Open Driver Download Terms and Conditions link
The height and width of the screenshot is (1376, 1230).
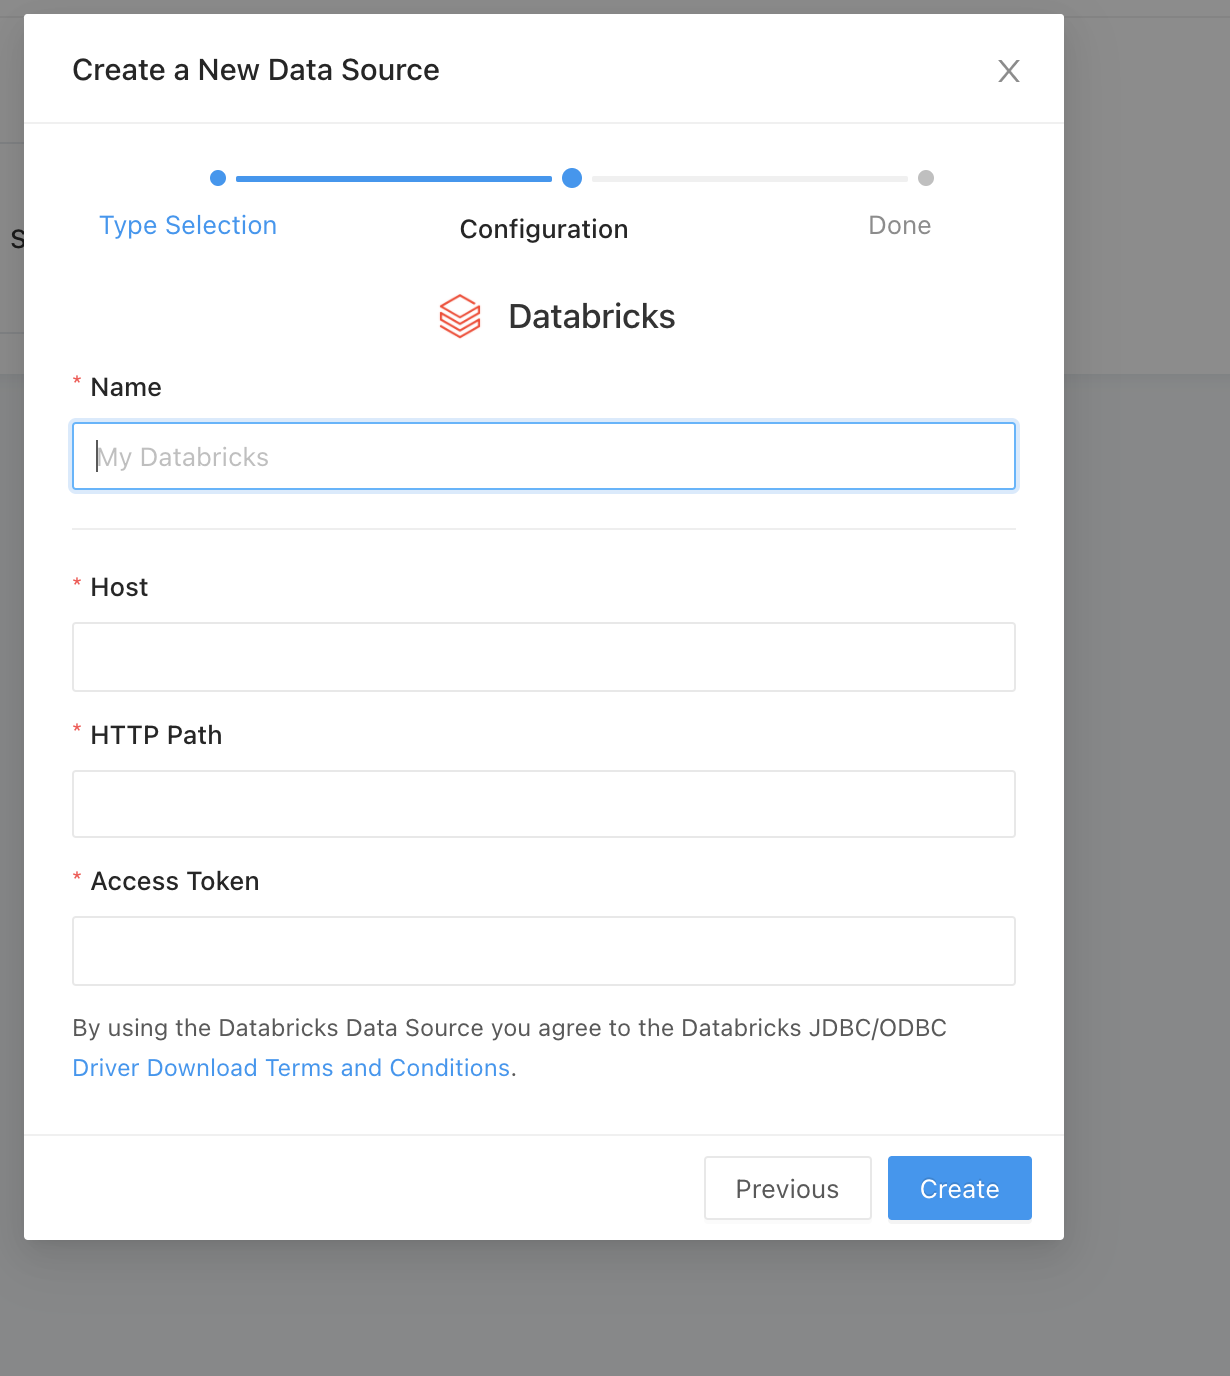291,1068
